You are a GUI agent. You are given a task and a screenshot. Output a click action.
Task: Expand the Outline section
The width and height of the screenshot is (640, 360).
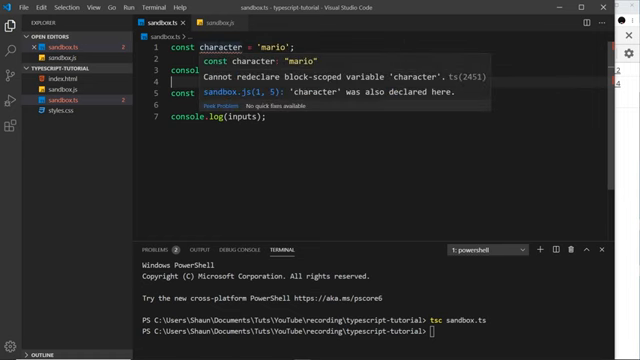[x=42, y=355]
